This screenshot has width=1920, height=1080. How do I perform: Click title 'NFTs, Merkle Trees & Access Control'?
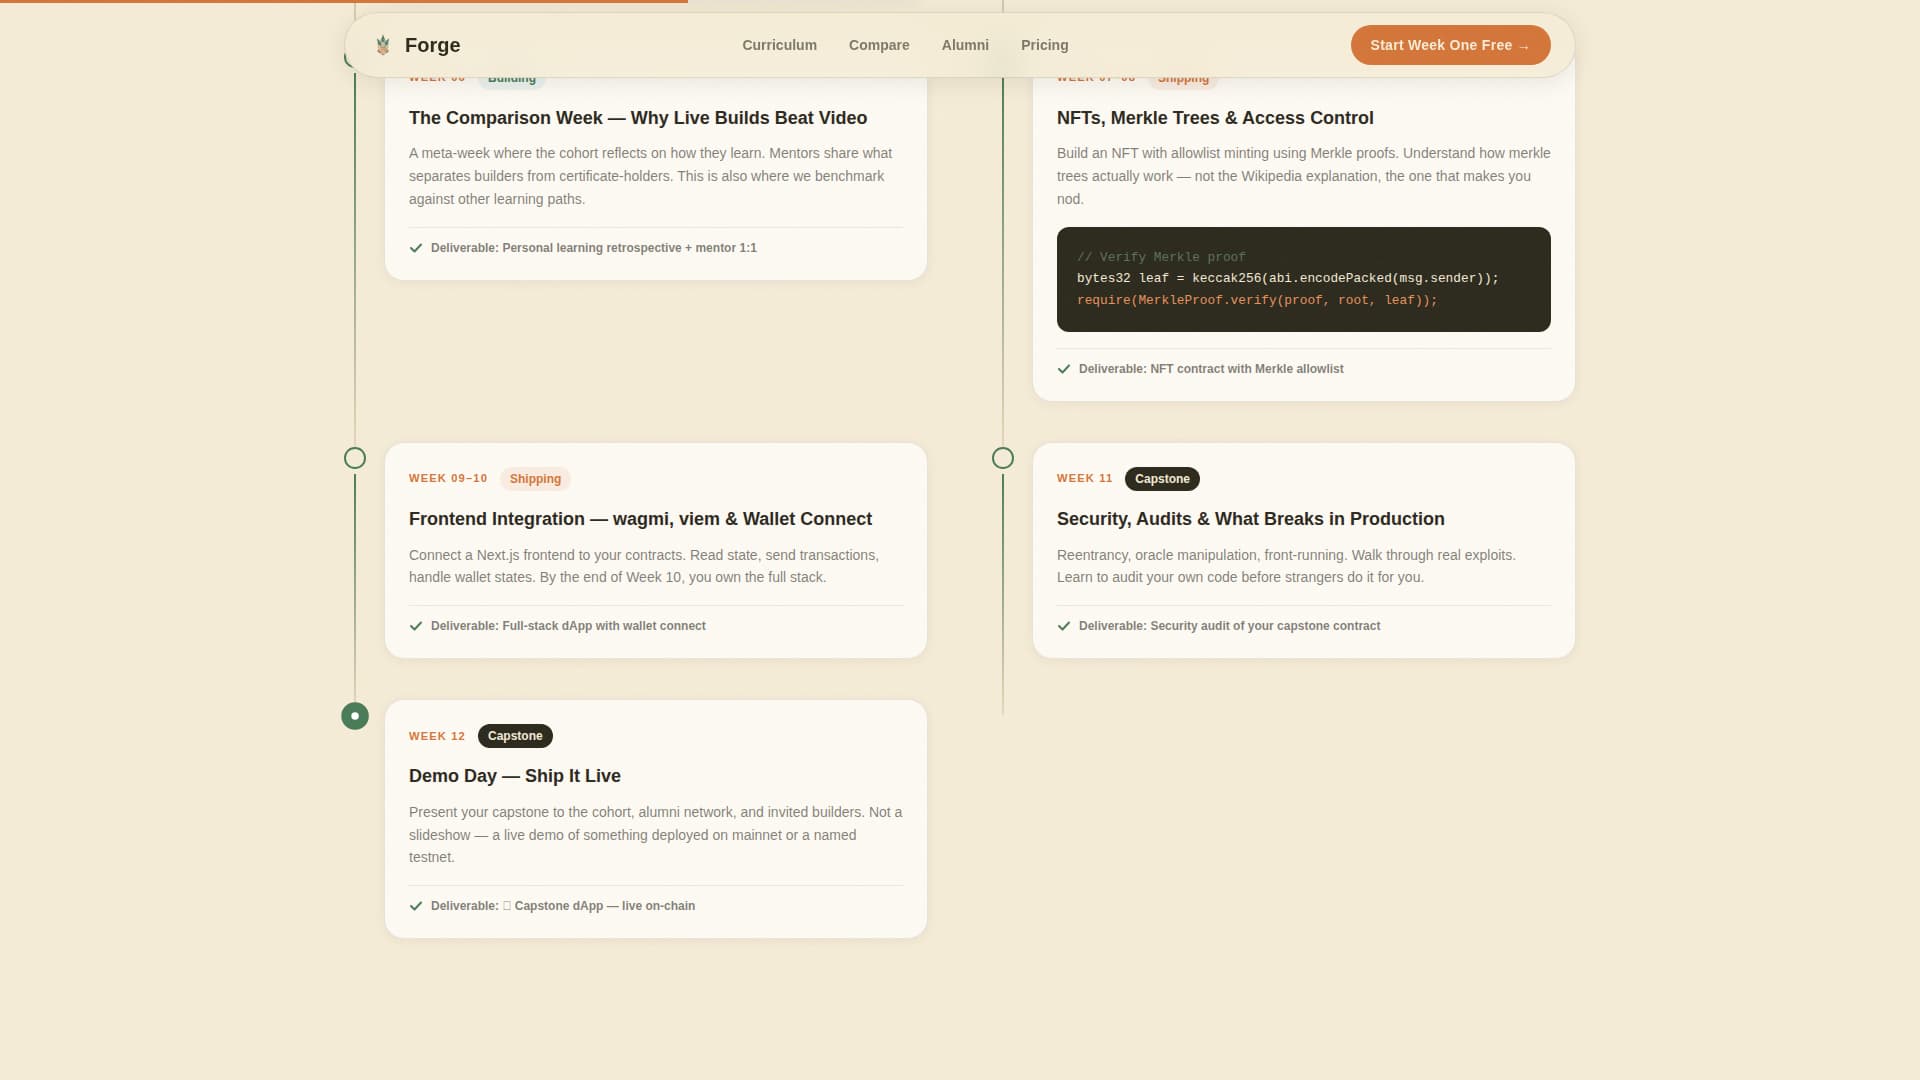(x=1215, y=118)
